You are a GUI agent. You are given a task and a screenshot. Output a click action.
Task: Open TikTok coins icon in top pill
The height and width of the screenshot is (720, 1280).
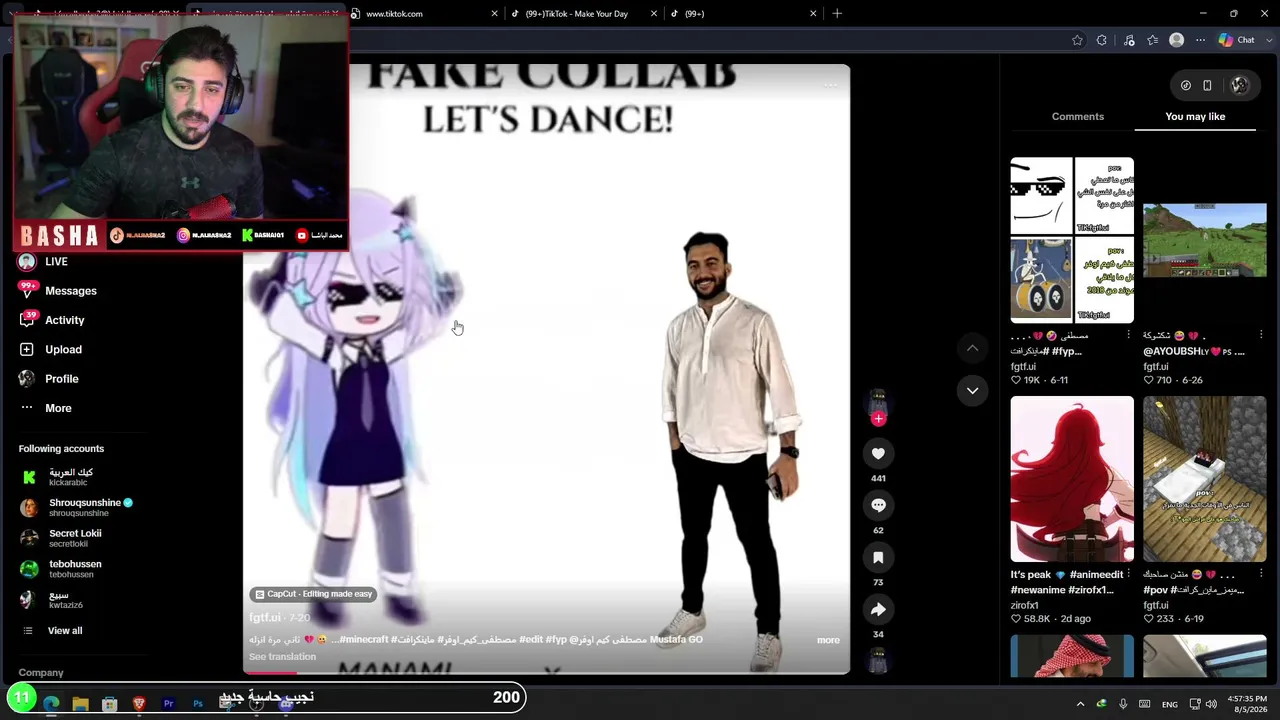coord(1186,85)
